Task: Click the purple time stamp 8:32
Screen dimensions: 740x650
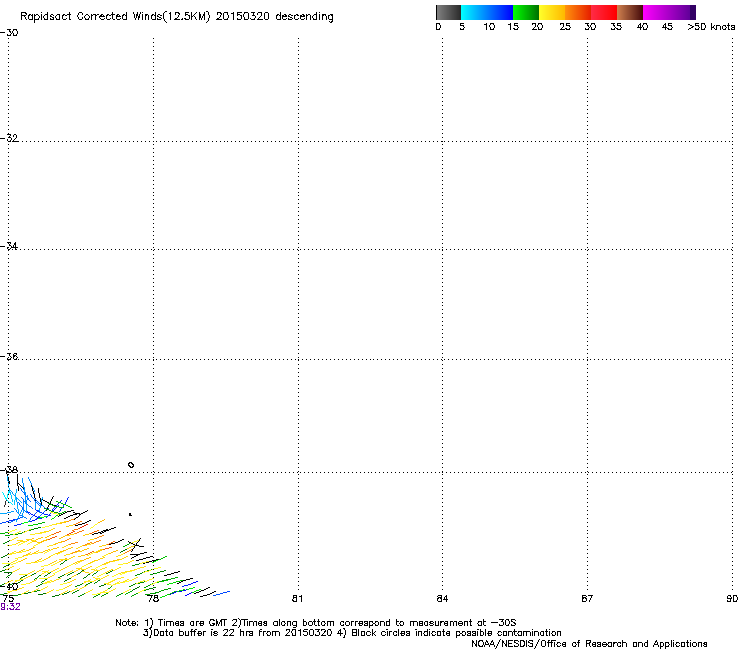Action: tap(10, 607)
